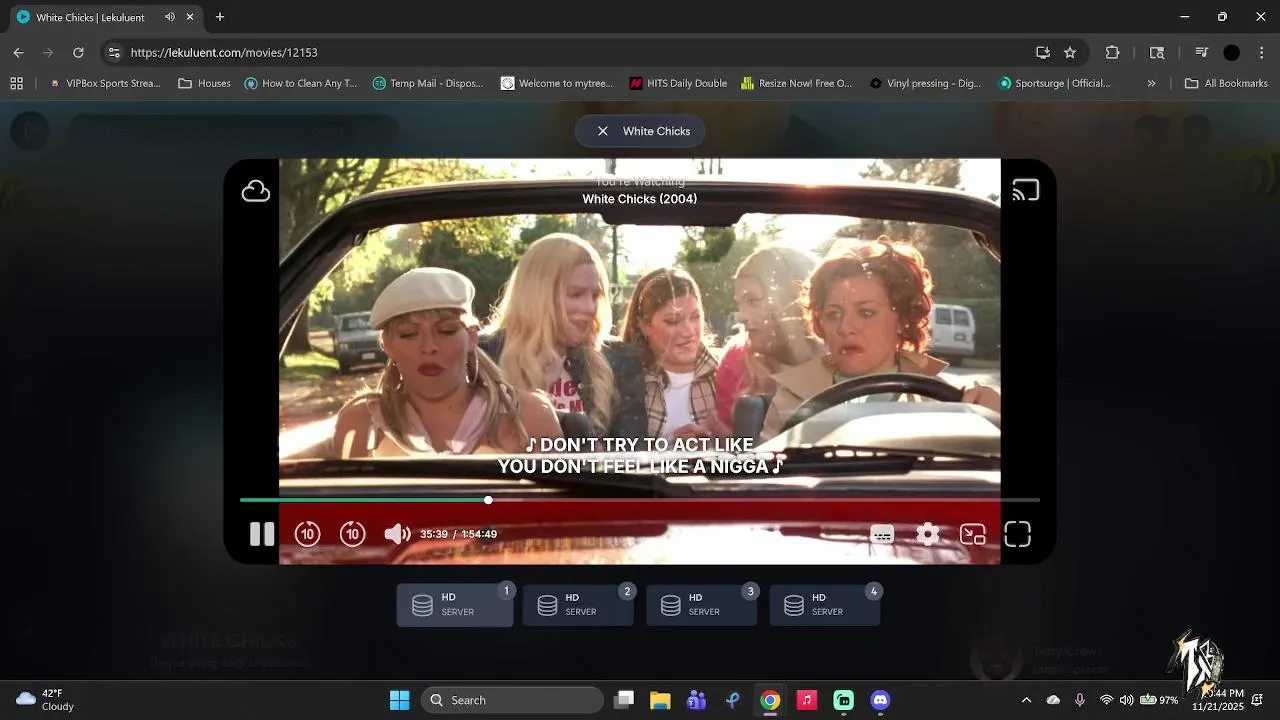This screenshot has height=720, width=1280.
Task: Open the Houses bookmark folder
Action: click(x=204, y=83)
